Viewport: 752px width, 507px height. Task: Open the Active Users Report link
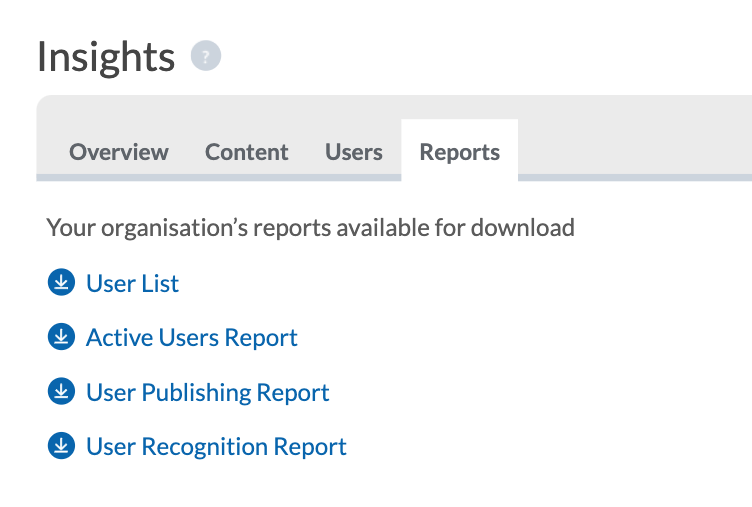[192, 338]
